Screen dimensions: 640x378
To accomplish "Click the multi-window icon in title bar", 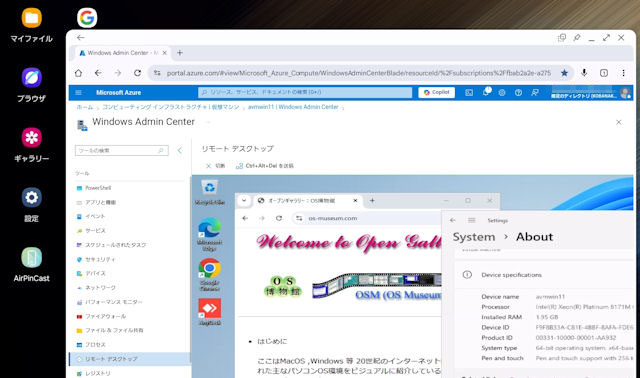I will pos(562,38).
